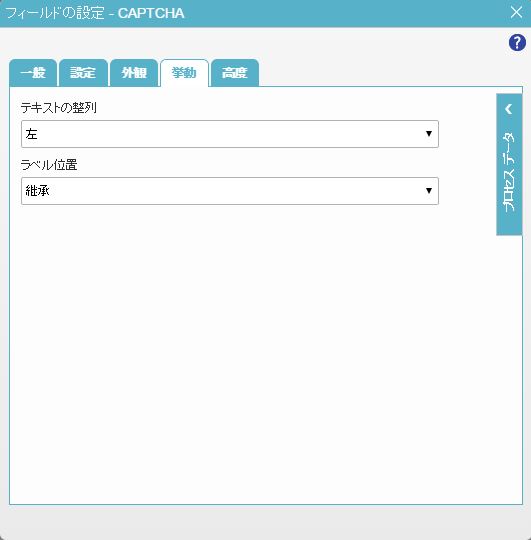This screenshot has height=540, width=531.
Task: Click the テキストの整列 field label
Action: pos(59,108)
